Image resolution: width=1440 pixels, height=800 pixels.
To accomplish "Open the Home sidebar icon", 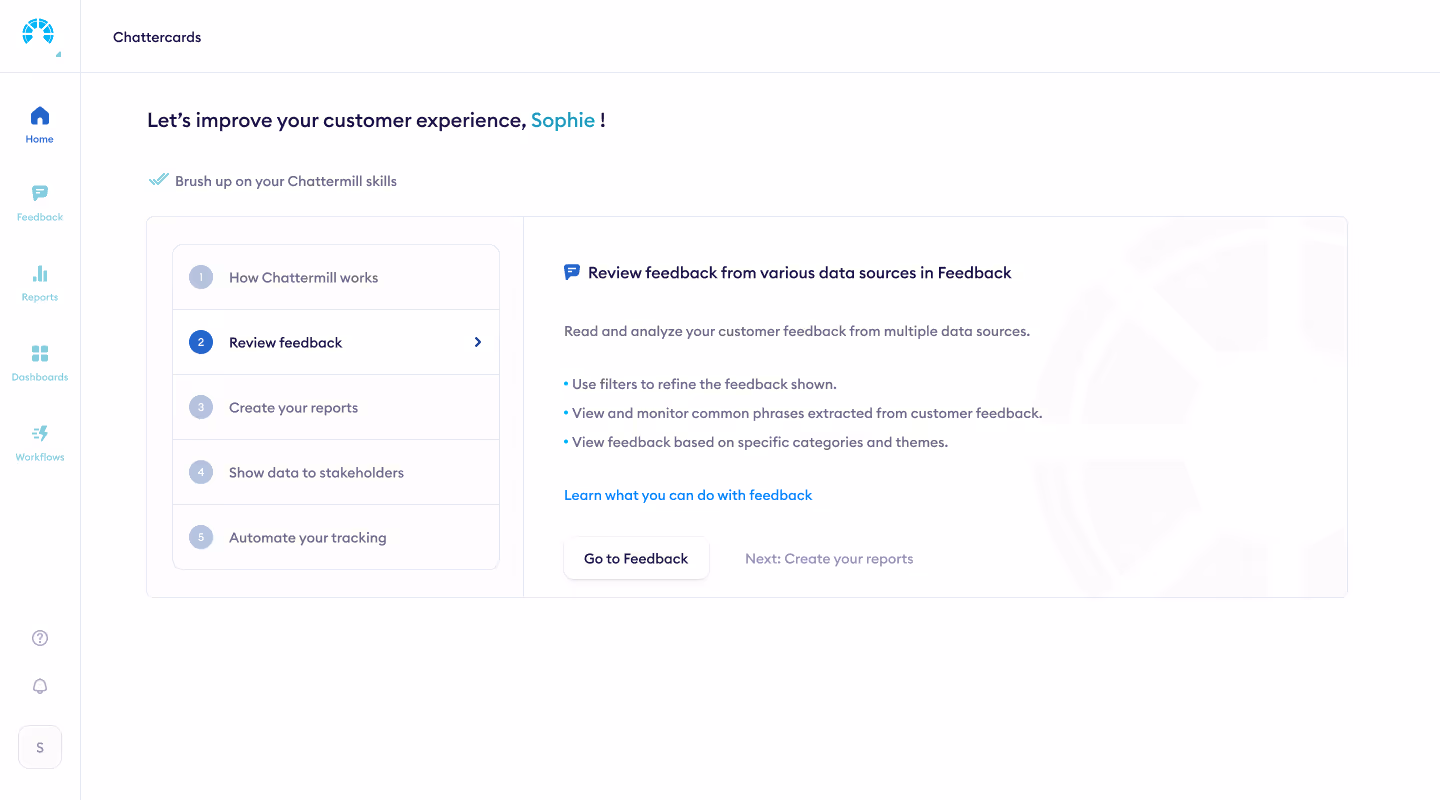I will [x=40, y=115].
